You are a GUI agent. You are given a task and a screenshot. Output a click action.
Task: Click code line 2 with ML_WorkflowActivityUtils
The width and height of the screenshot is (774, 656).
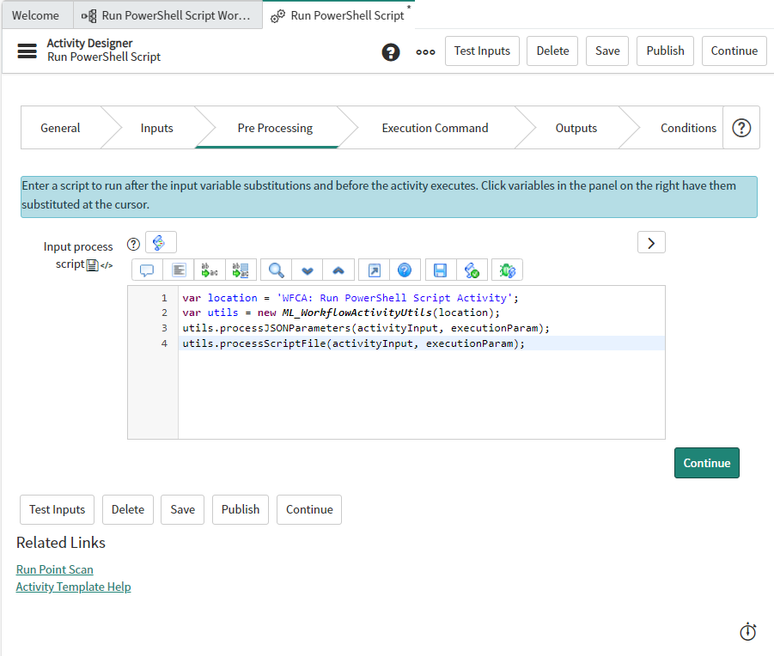341,313
